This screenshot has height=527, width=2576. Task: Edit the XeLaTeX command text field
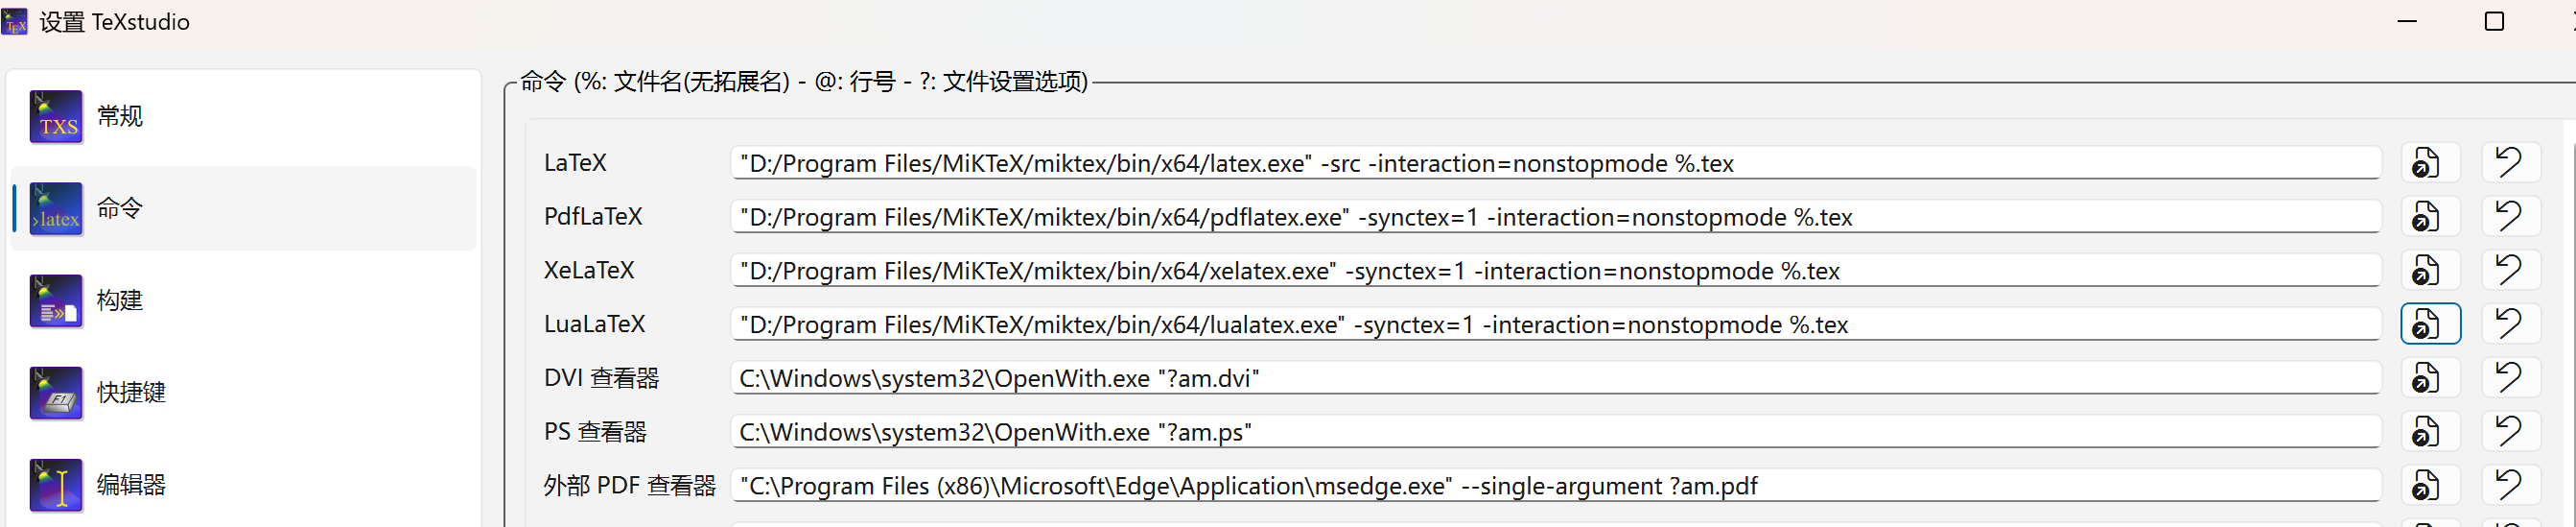[1554, 271]
